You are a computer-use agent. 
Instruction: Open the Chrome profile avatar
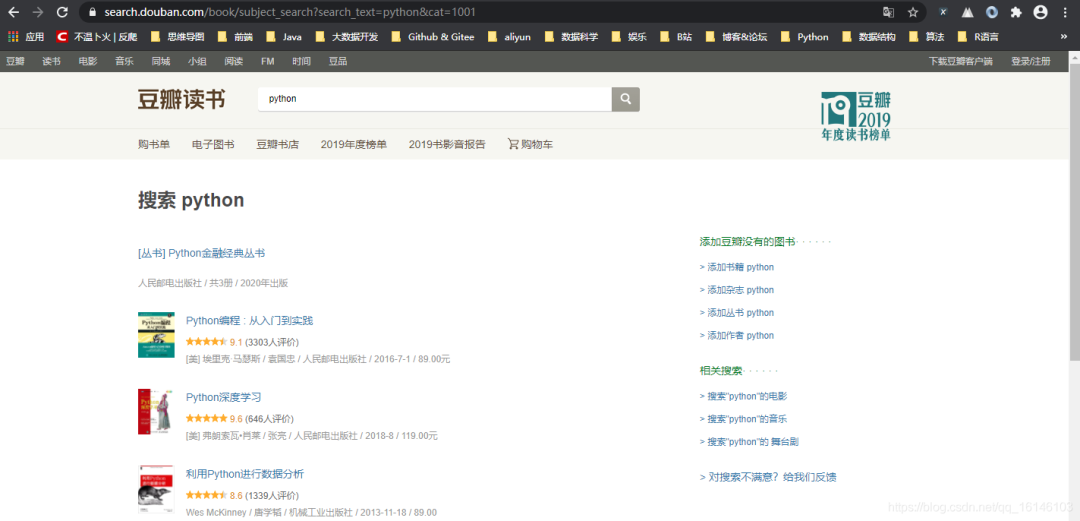[1041, 12]
